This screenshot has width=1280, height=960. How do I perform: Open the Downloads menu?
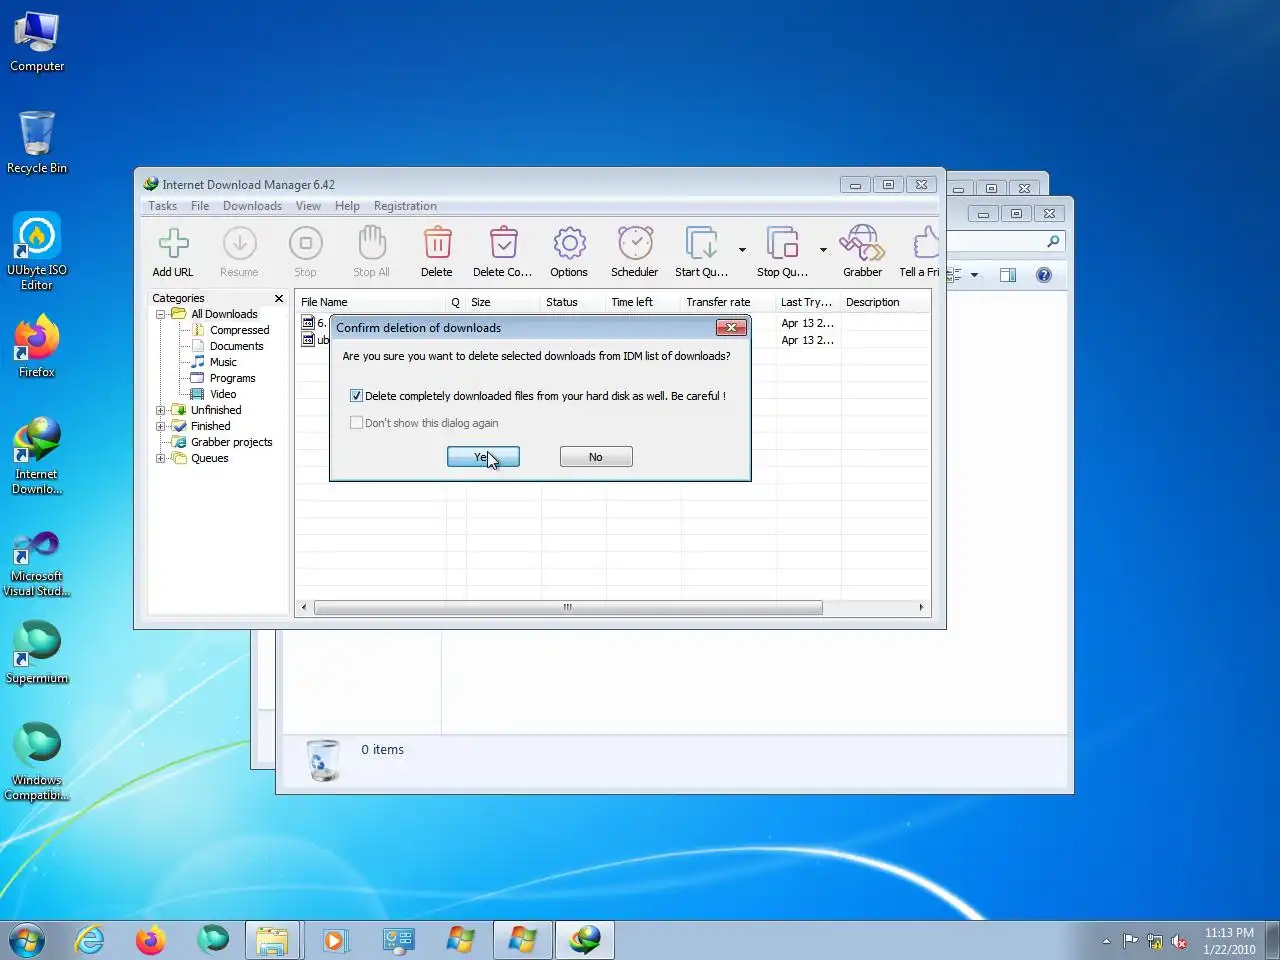coord(252,206)
